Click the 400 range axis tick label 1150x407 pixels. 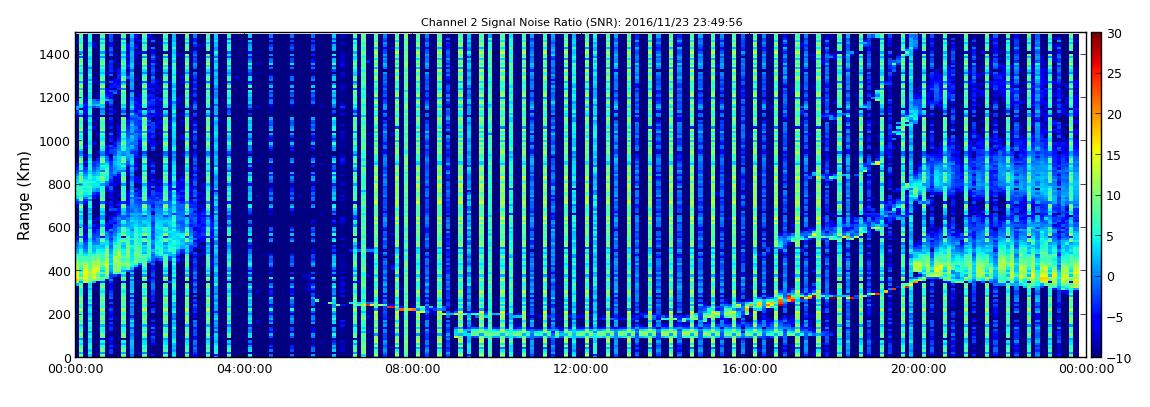59,271
